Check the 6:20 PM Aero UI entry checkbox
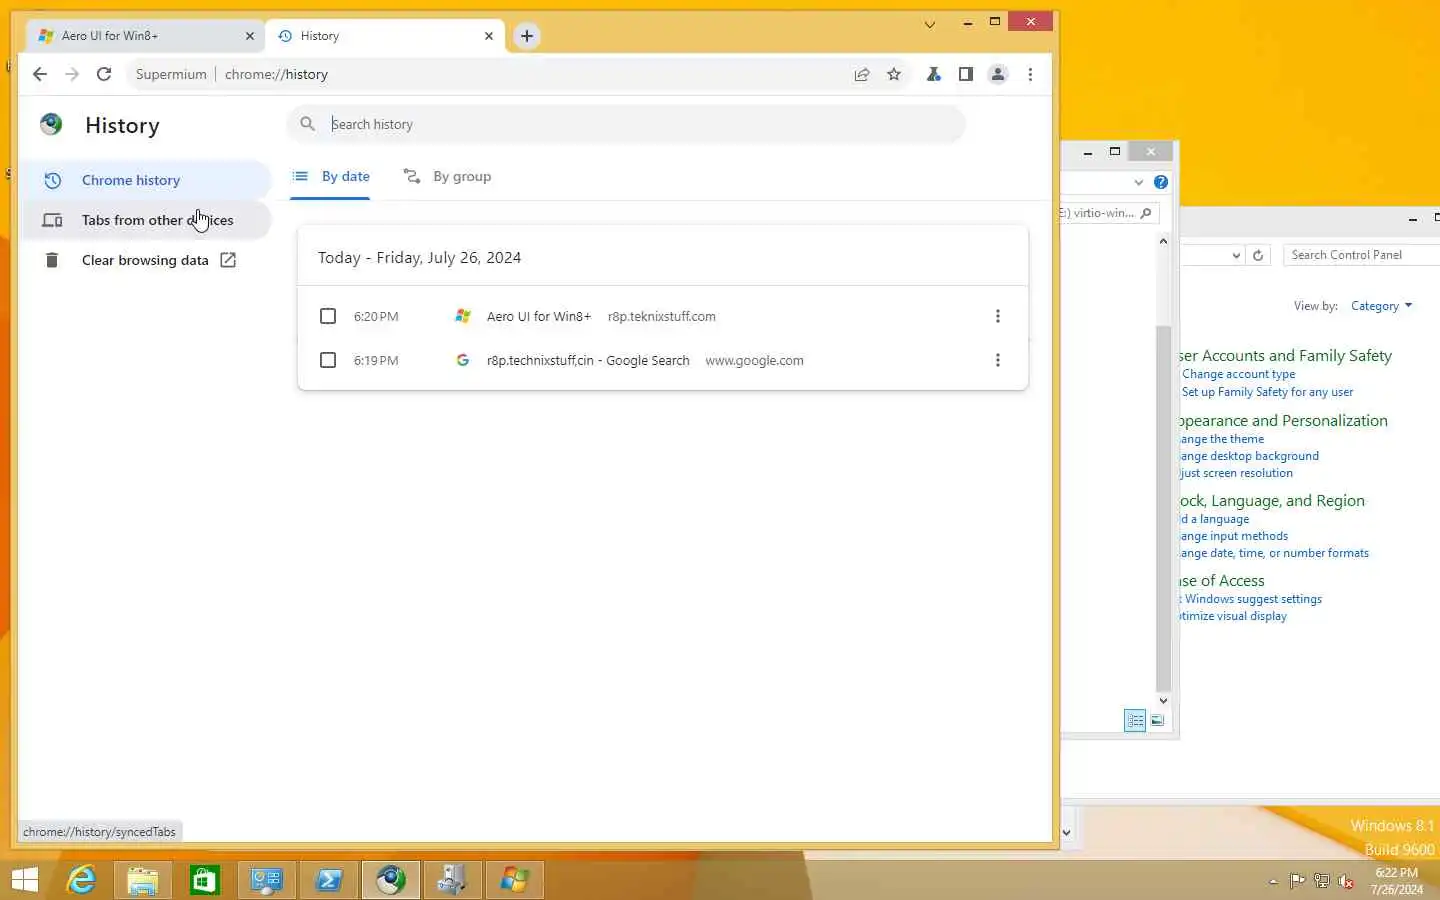Image resolution: width=1440 pixels, height=900 pixels. coord(328,316)
